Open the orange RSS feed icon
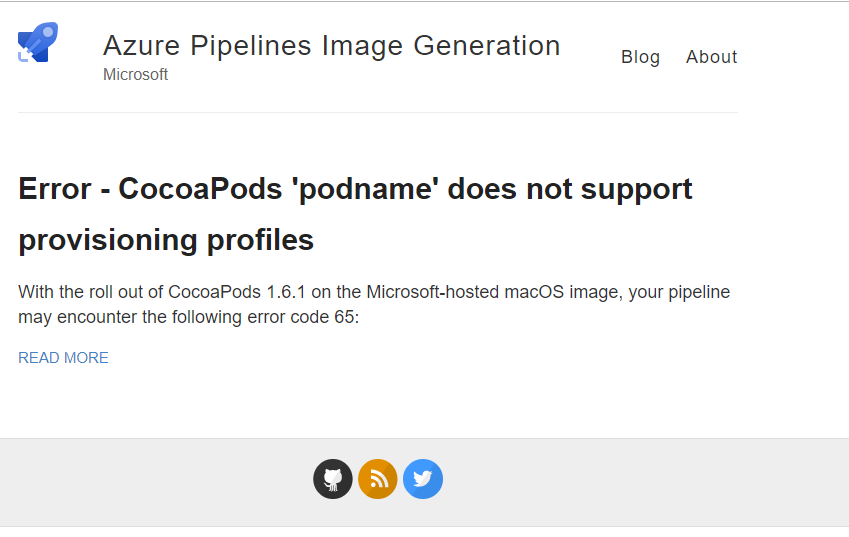 (x=378, y=479)
